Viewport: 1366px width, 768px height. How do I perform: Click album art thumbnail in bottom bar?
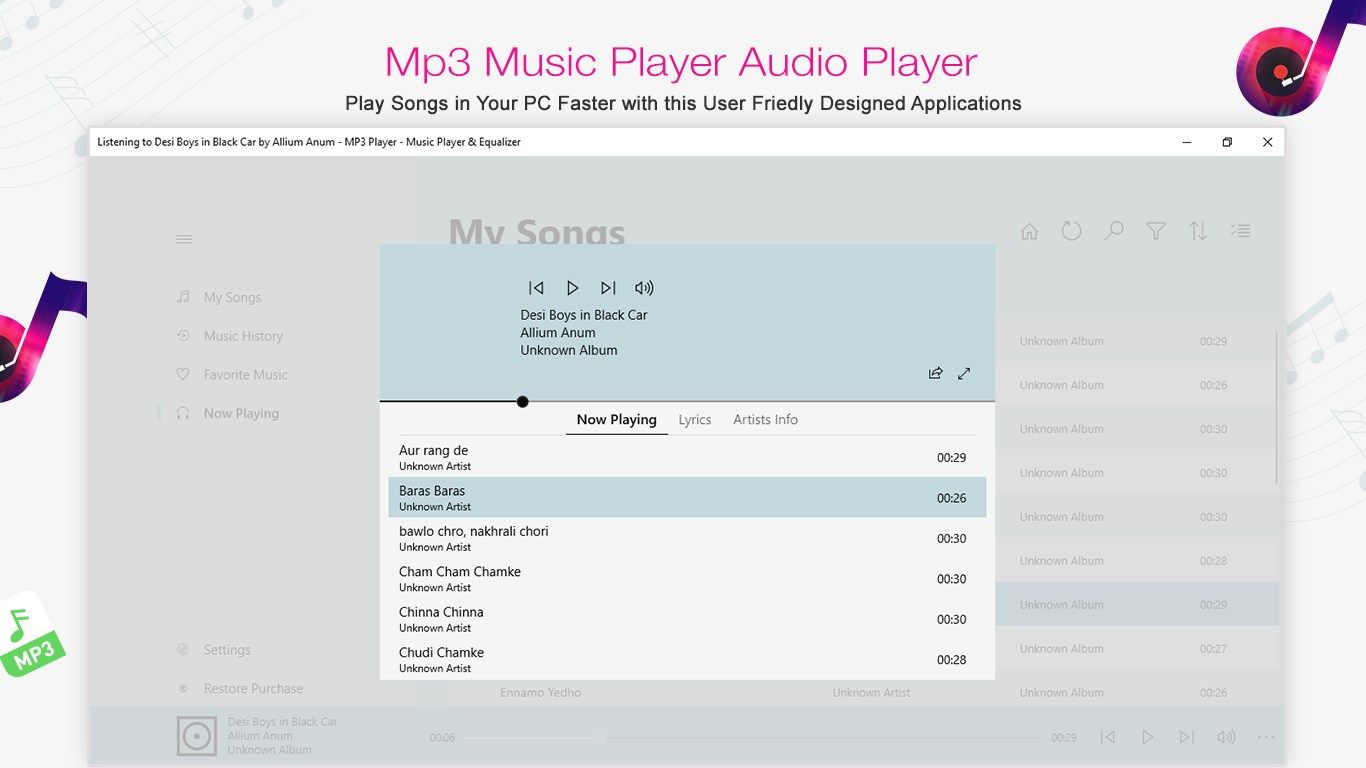197,736
